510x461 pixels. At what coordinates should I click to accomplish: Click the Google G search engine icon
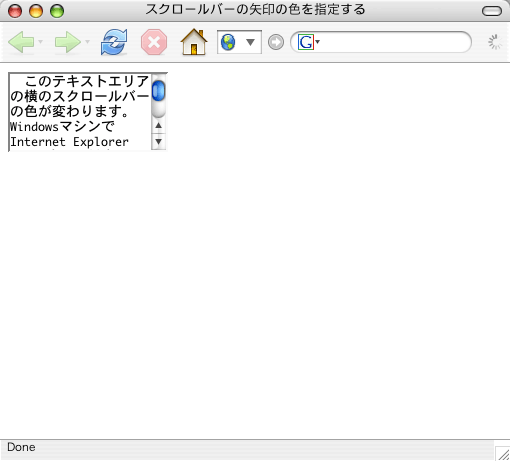[306, 42]
